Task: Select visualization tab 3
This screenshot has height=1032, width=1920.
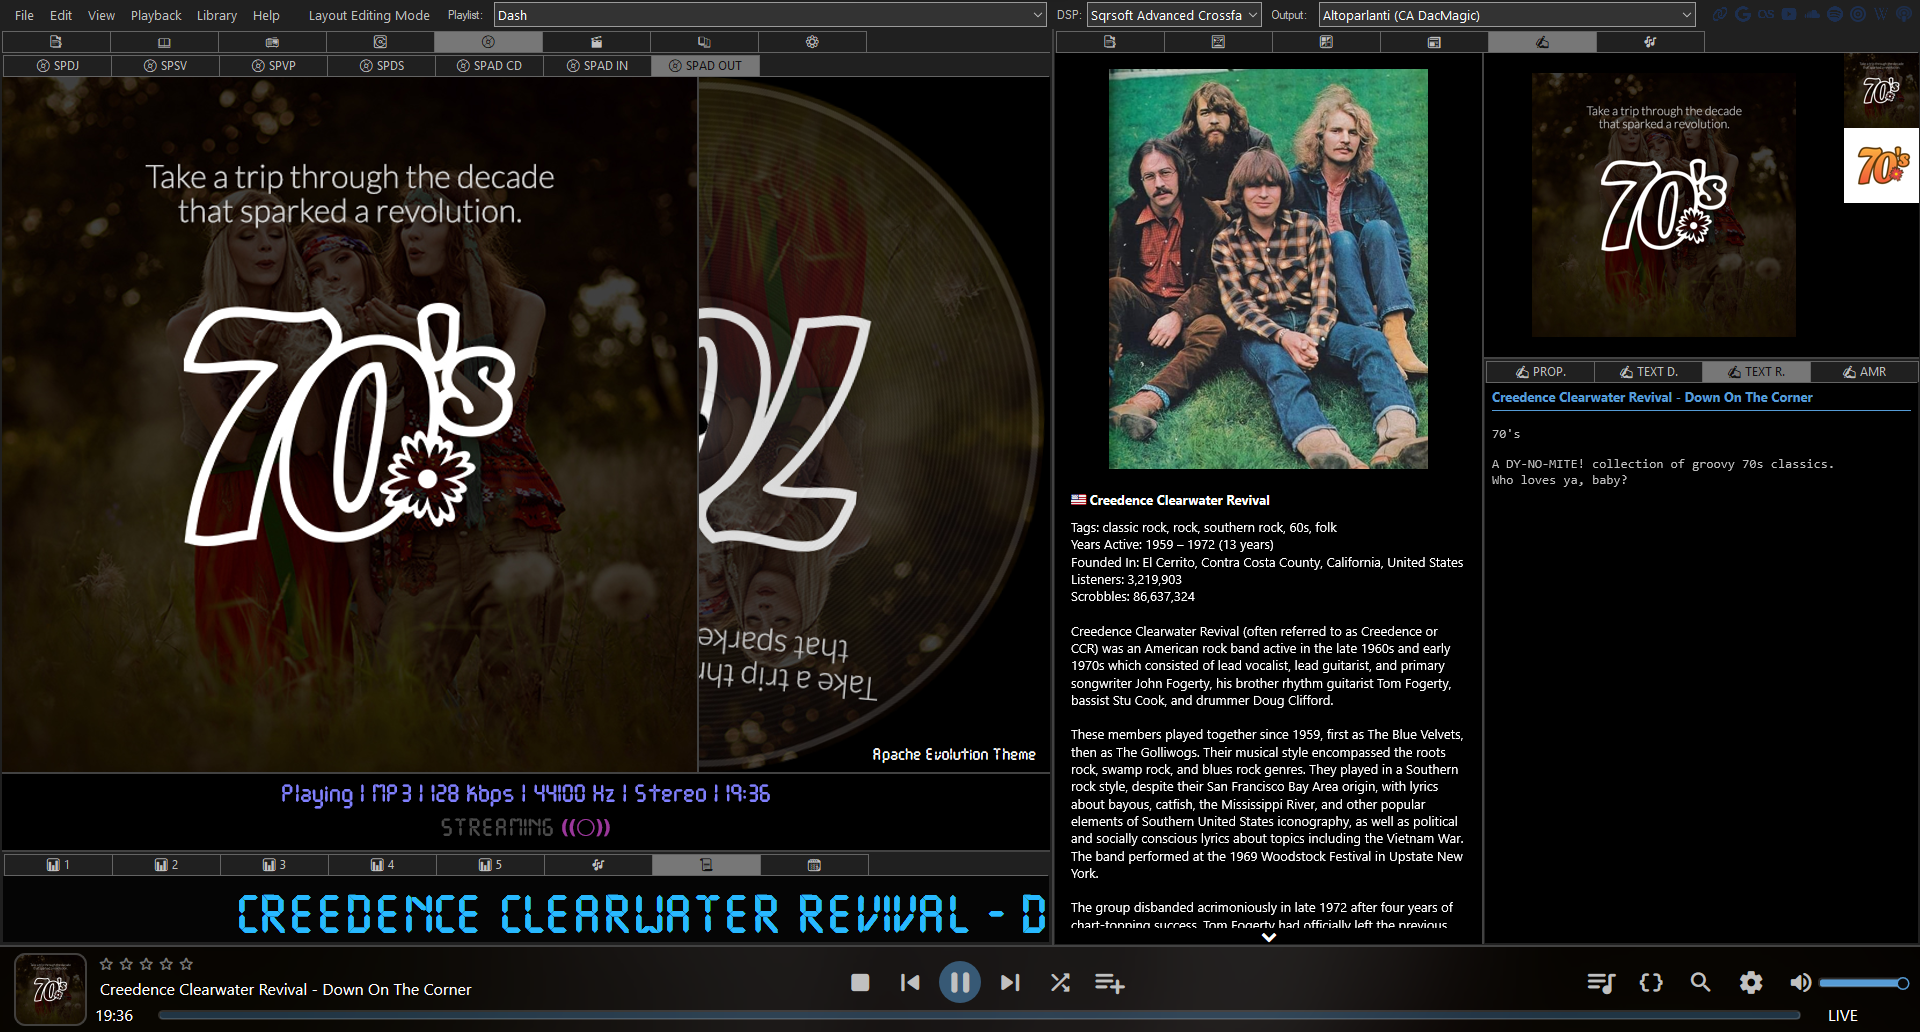Action: (274, 864)
